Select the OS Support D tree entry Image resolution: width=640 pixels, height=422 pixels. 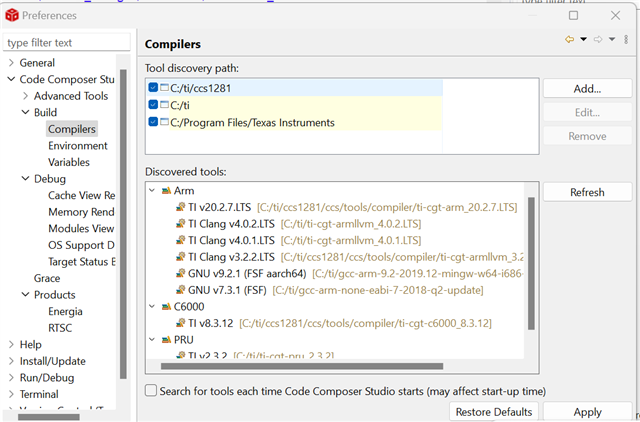click(x=81, y=245)
